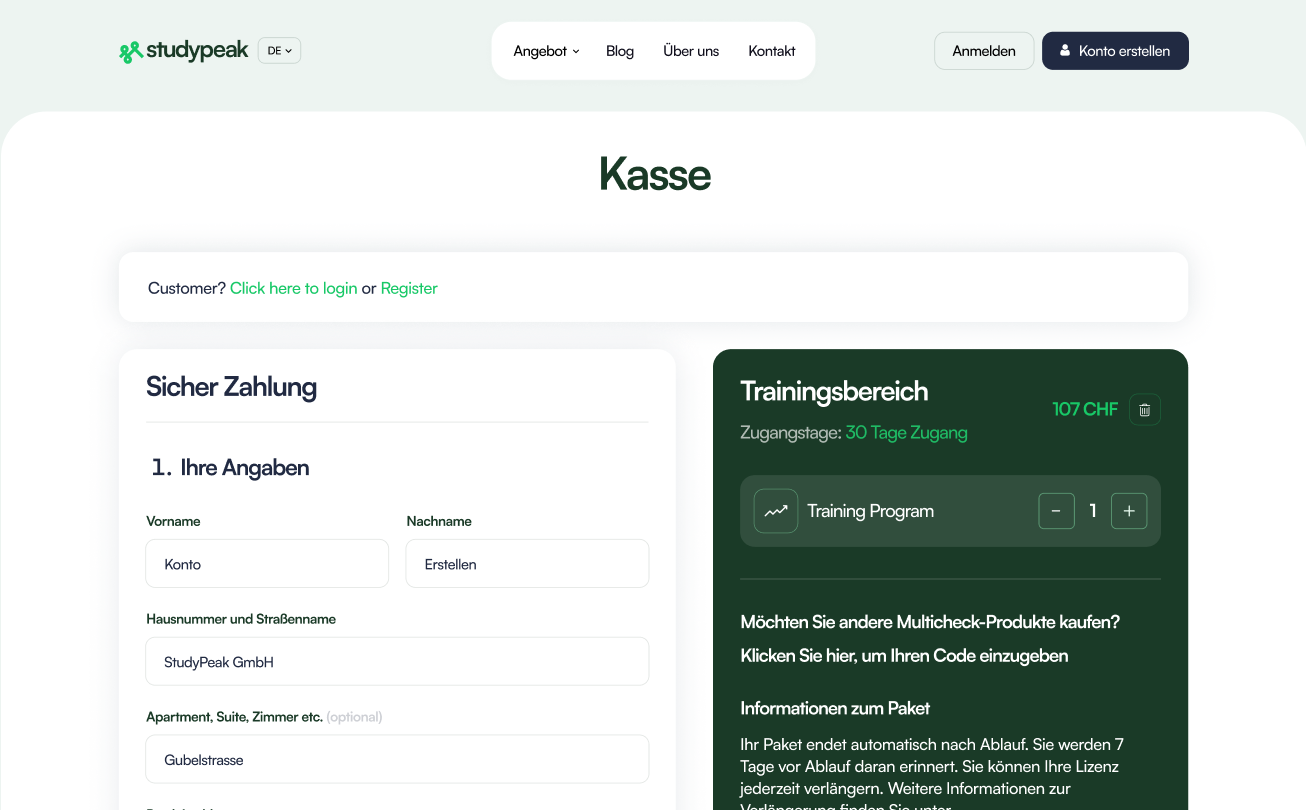Delete Trainingsbereich item with trash icon
This screenshot has height=810, width=1306.
[1145, 410]
